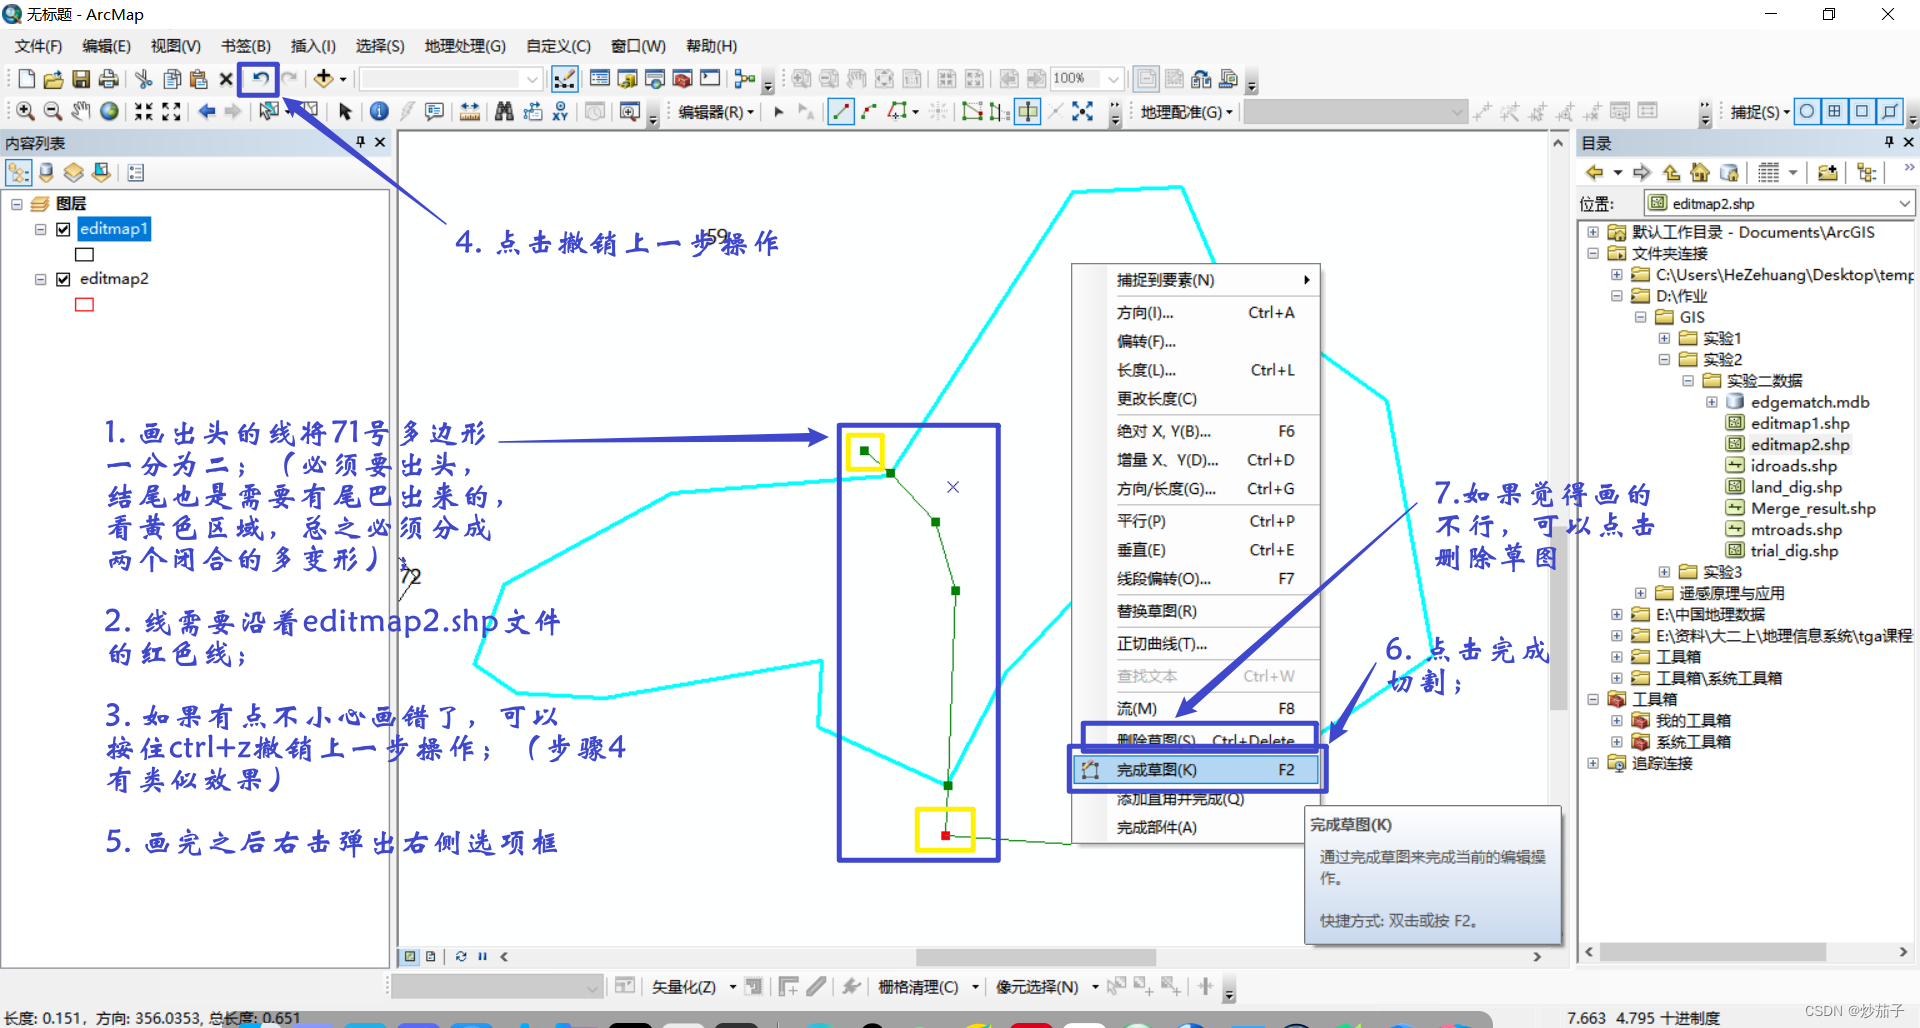Open the catalog location combo box
The width and height of the screenshot is (1920, 1028).
pos(1779,203)
